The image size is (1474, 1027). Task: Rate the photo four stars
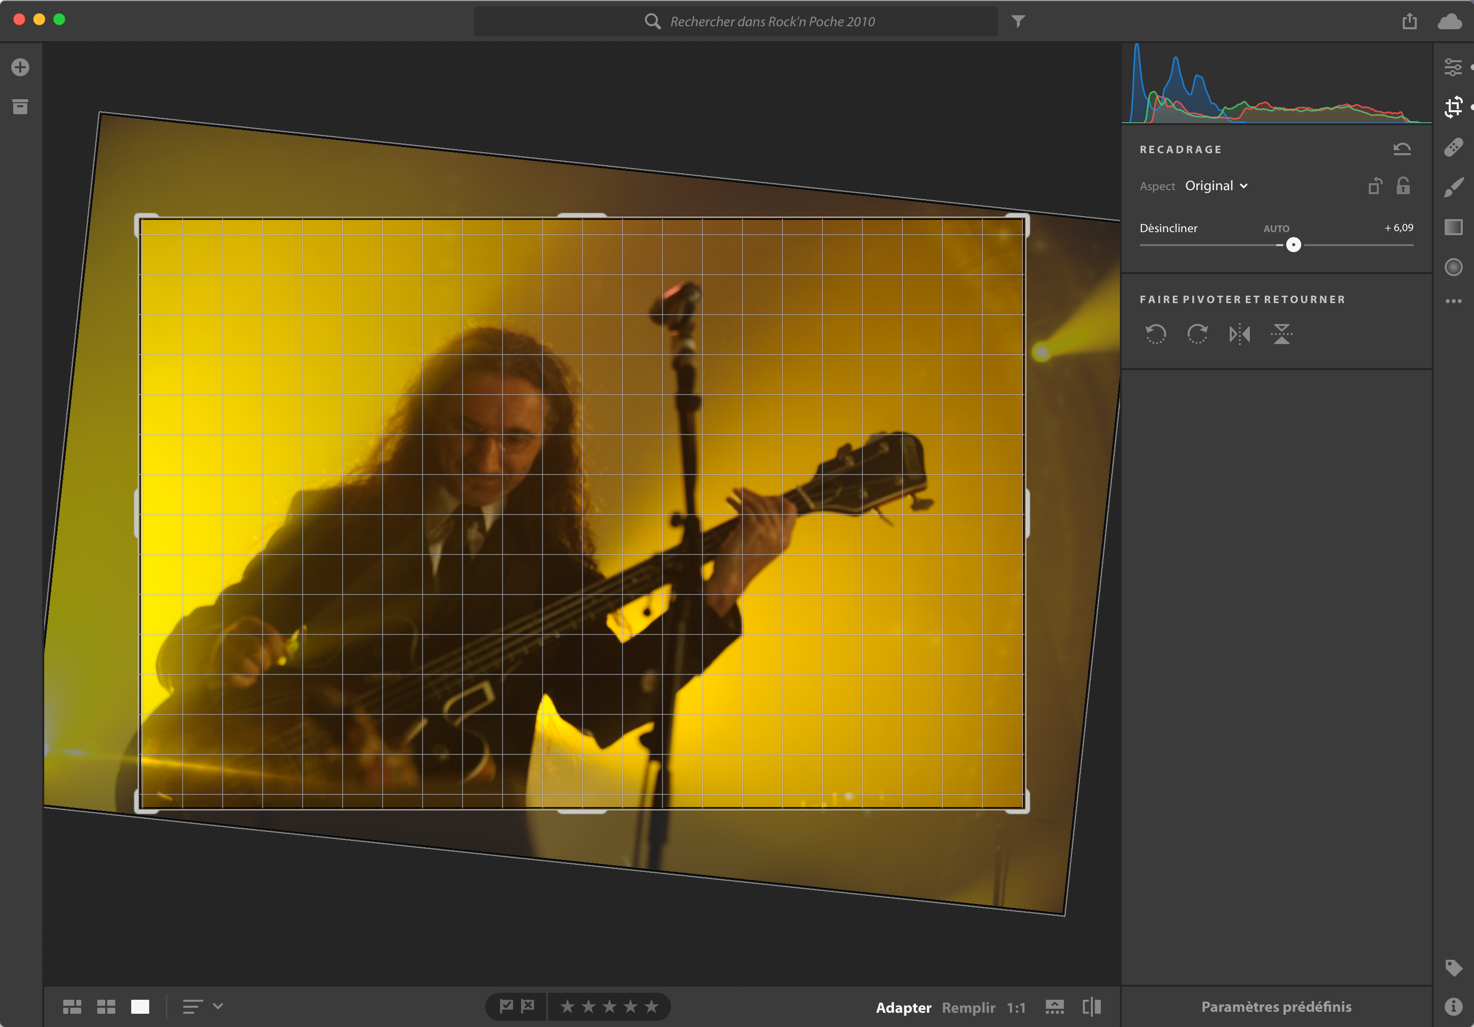click(x=630, y=1006)
